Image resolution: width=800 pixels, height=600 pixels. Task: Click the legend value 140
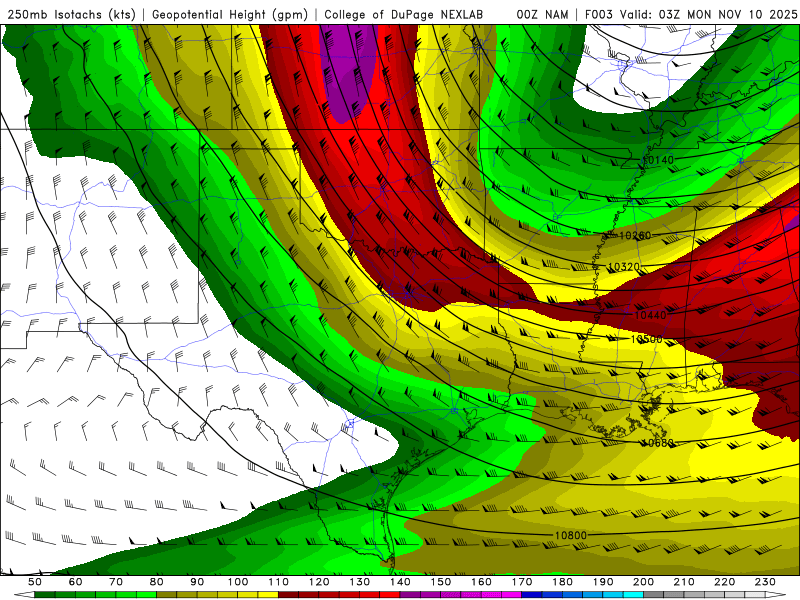click(x=400, y=582)
